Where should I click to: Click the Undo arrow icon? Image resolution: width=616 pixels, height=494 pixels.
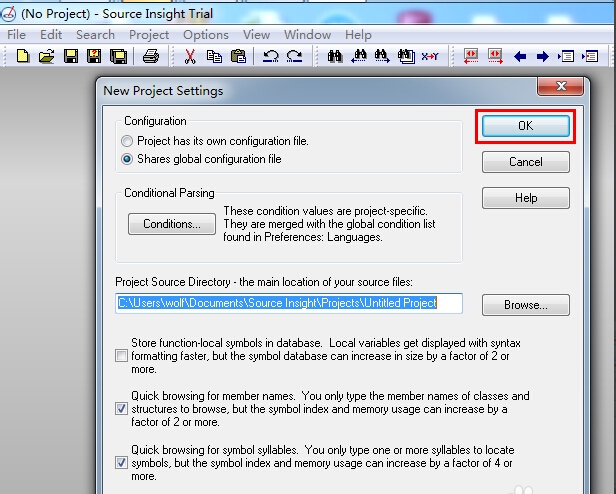pyautogui.click(x=270, y=57)
